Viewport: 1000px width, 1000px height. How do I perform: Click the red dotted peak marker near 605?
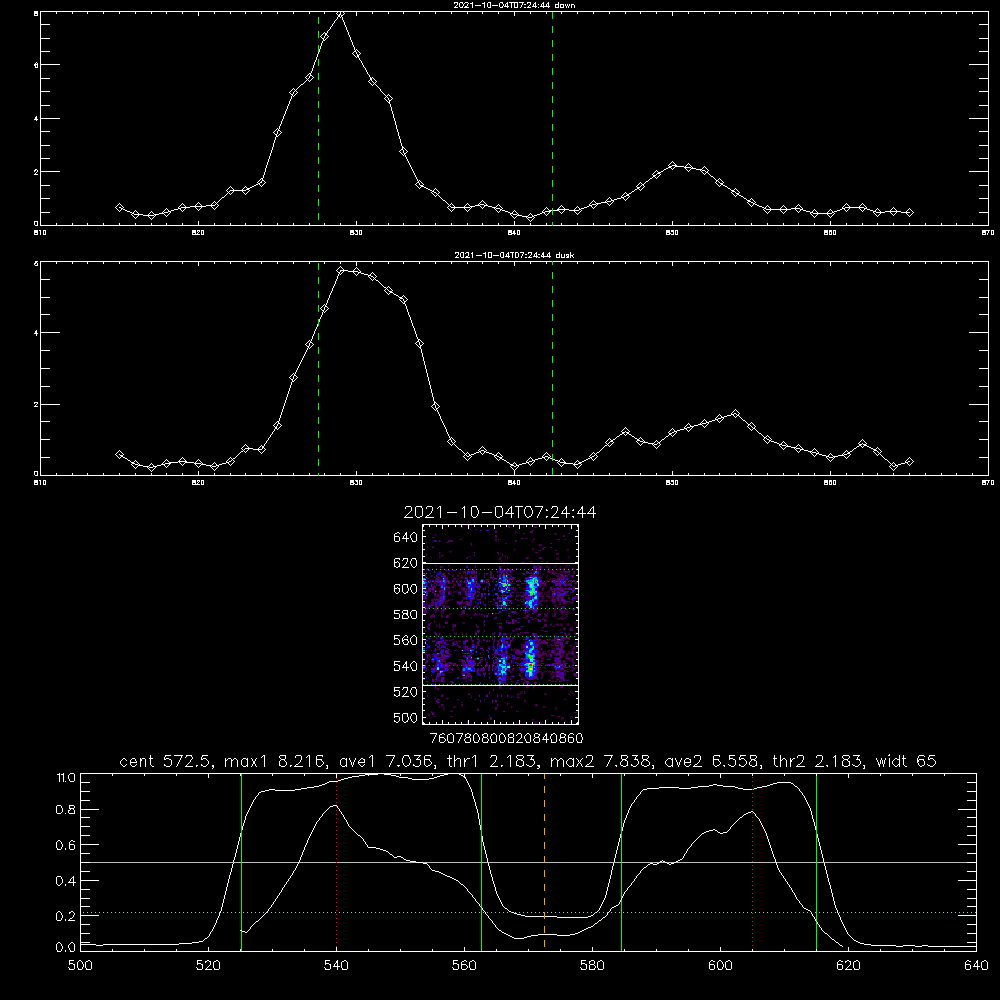[x=753, y=861]
